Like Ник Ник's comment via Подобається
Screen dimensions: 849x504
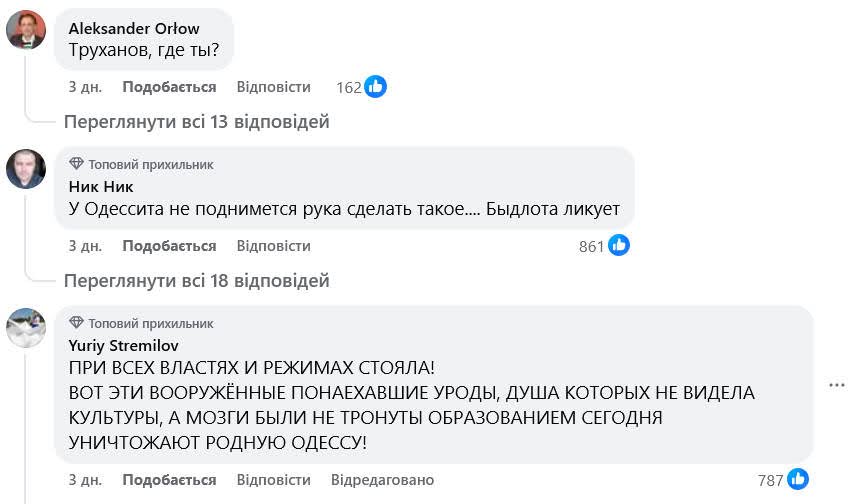point(169,246)
